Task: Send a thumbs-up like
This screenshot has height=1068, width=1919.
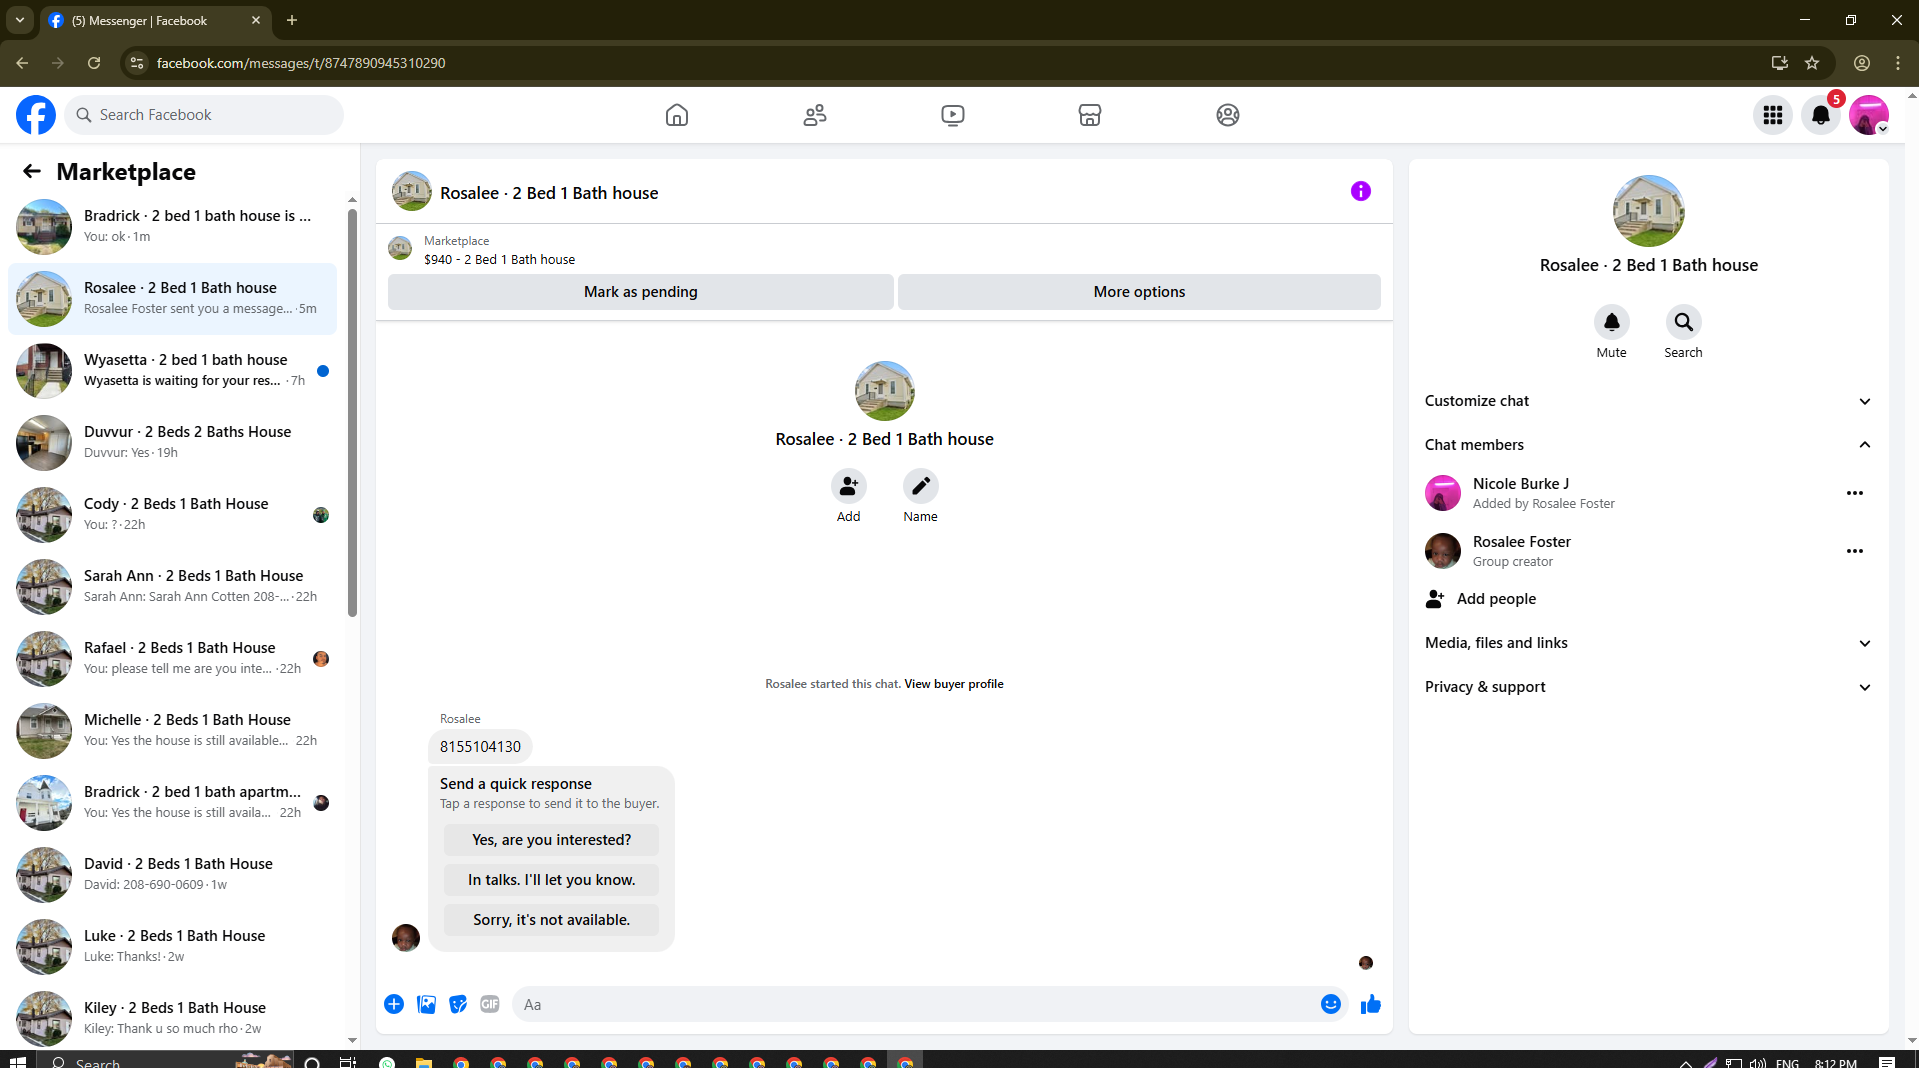Action: 1371,1004
